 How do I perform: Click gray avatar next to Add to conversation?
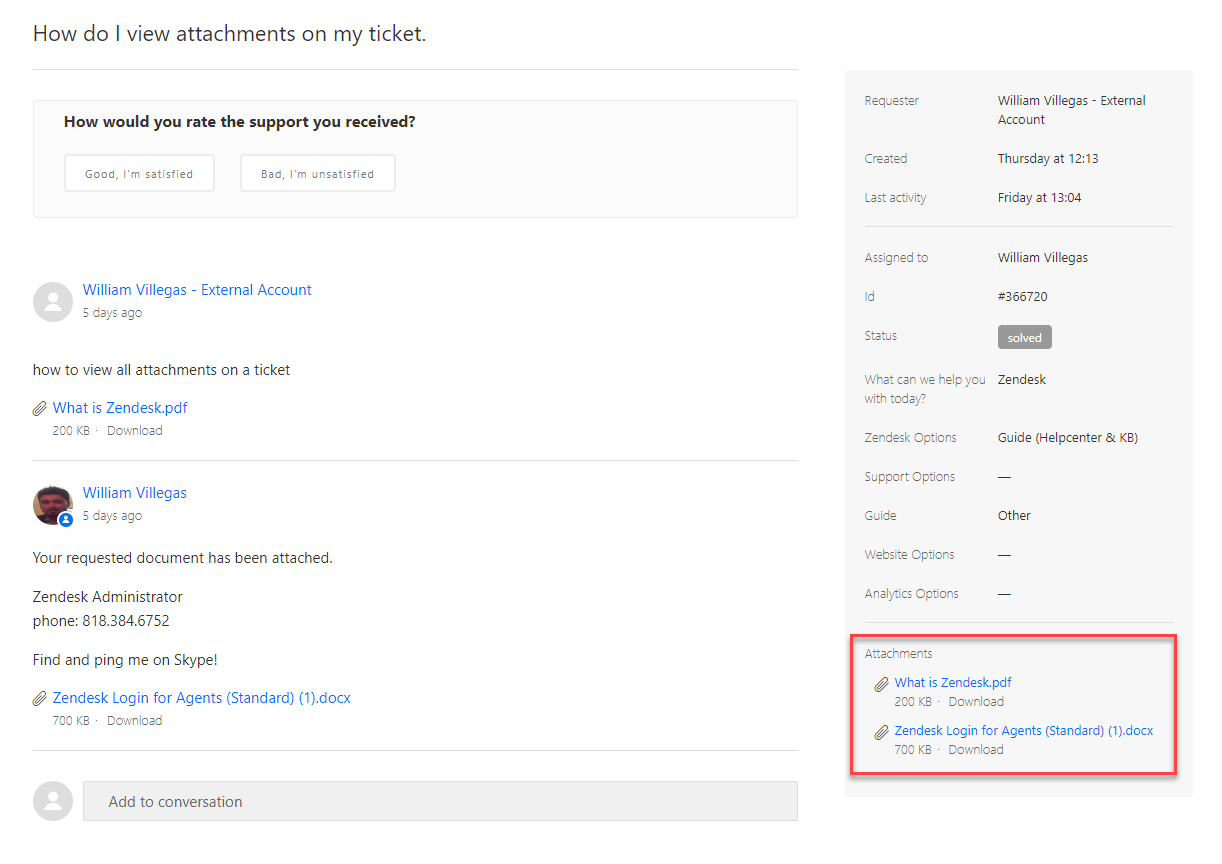[53, 801]
